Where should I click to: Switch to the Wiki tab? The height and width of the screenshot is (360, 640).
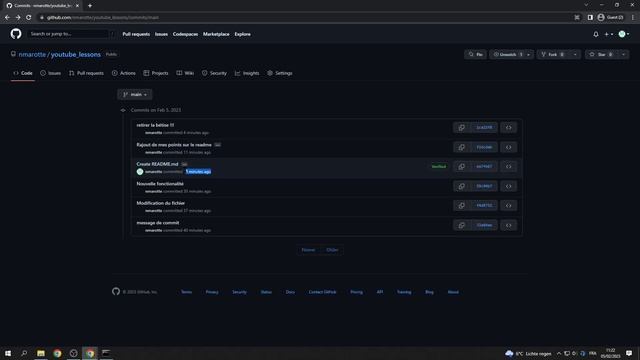[x=185, y=73]
